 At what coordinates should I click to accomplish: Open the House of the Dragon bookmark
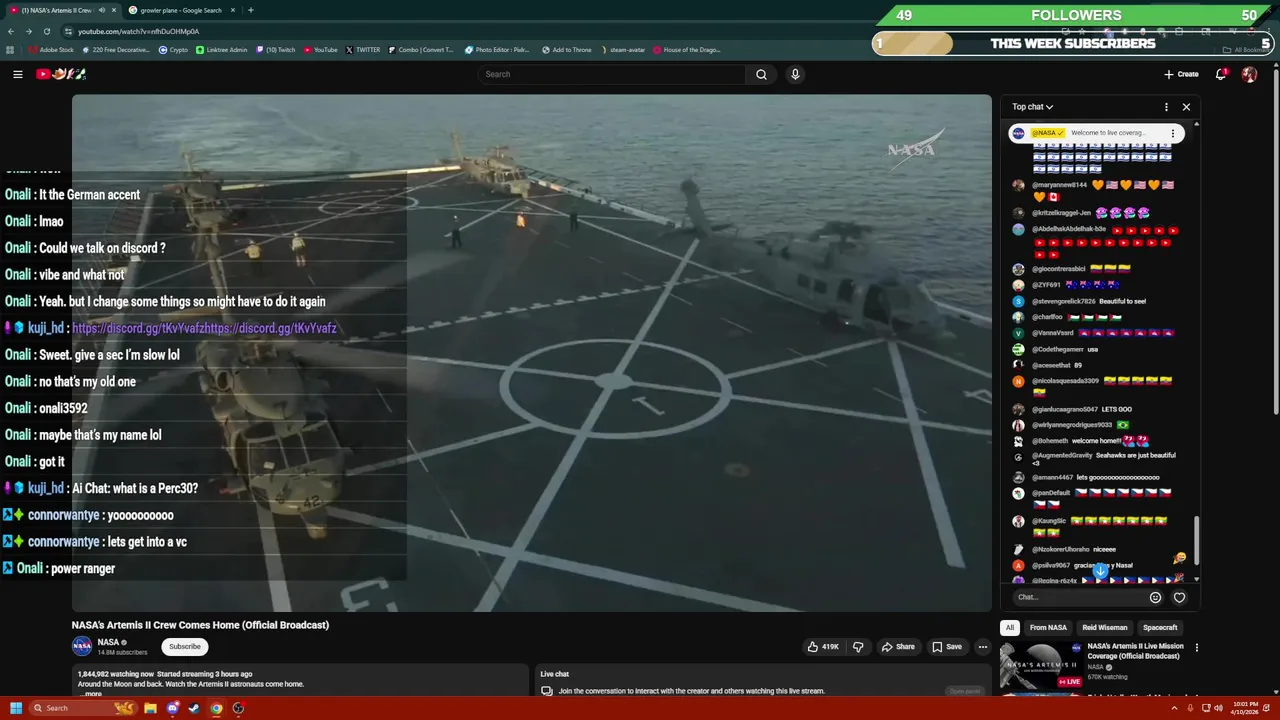tap(686, 50)
